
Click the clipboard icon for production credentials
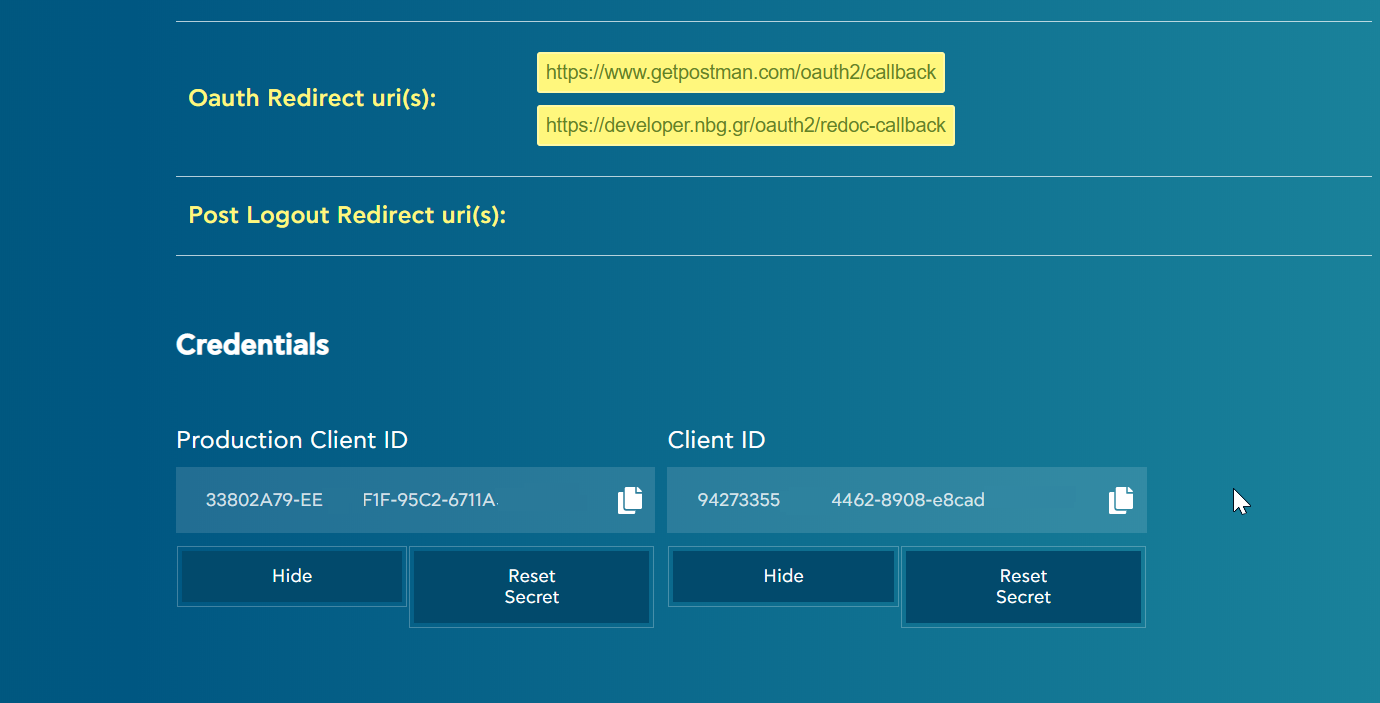[x=629, y=500]
